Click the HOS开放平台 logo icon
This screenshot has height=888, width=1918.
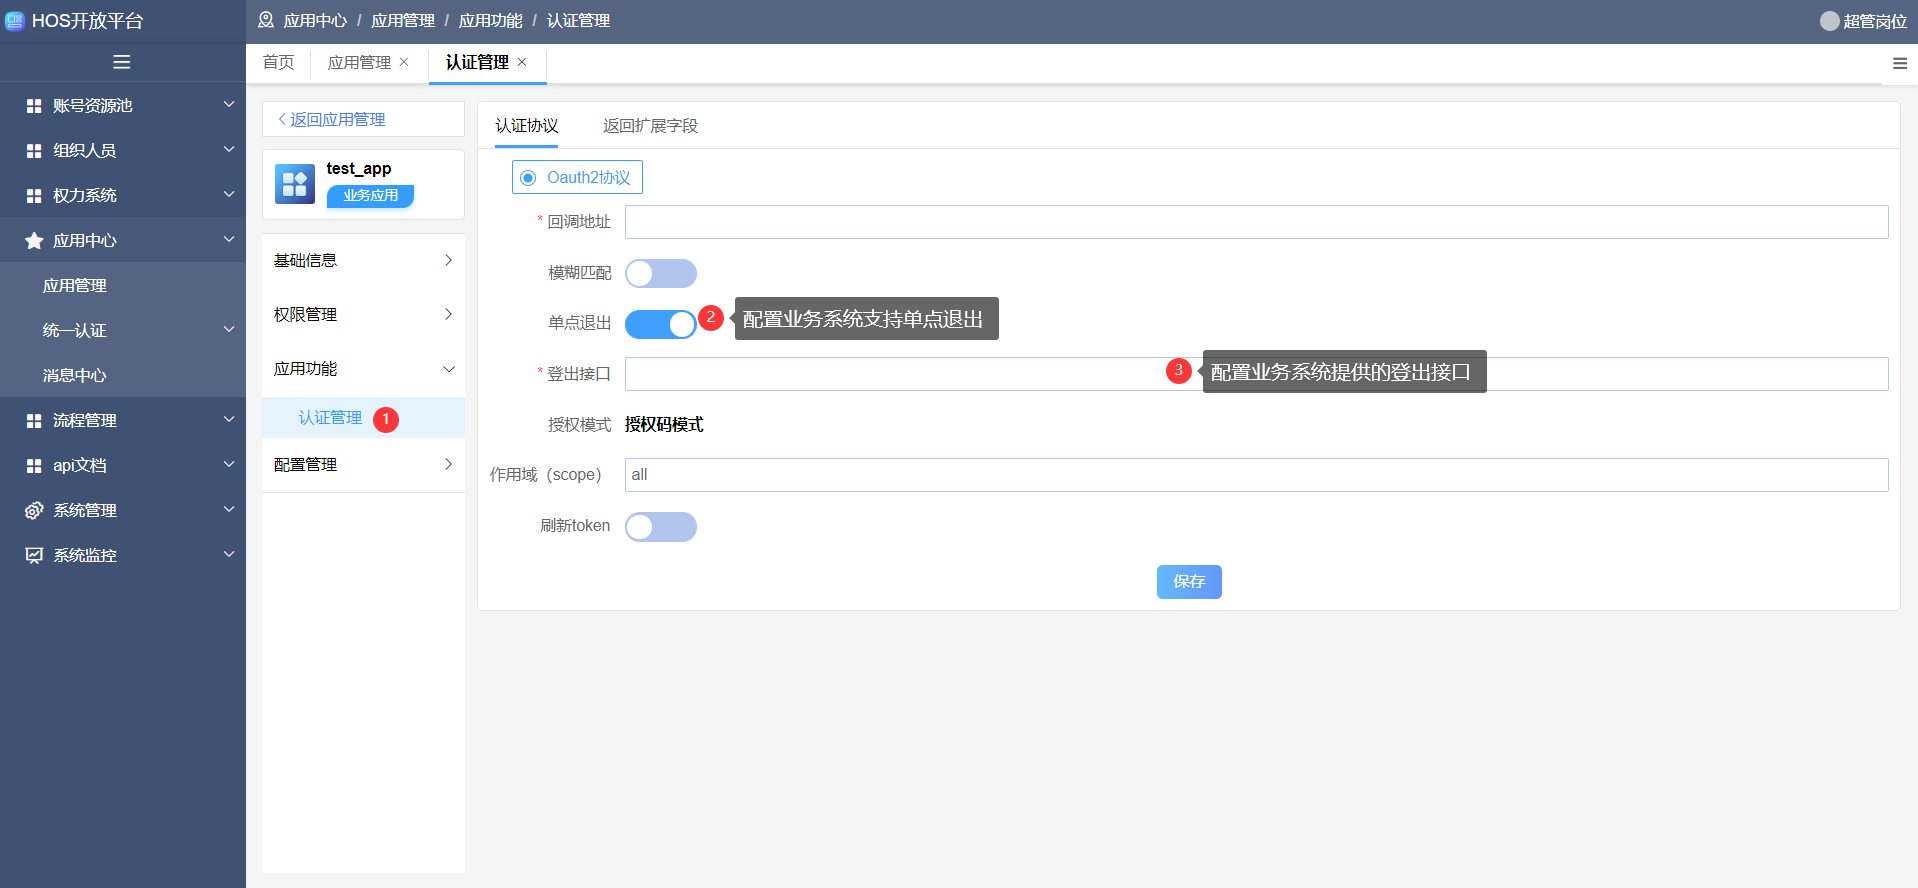(15, 21)
